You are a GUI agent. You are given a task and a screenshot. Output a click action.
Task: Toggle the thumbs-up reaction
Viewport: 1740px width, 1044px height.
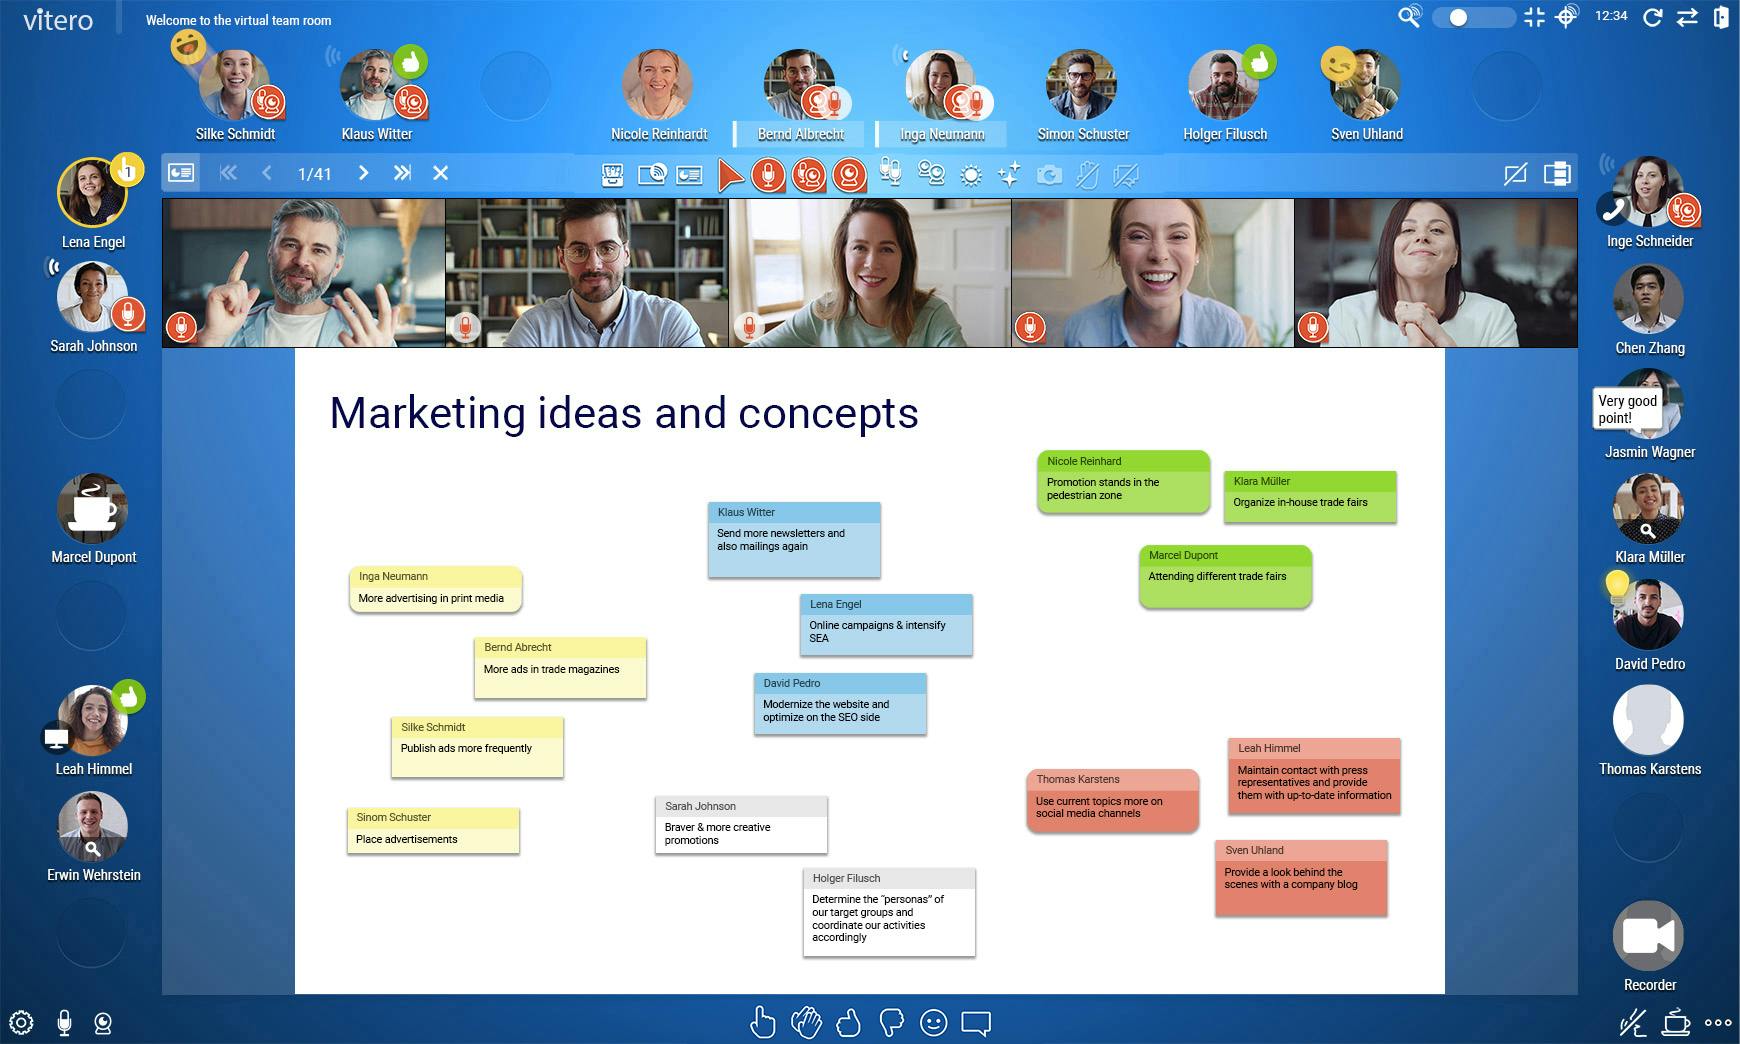click(849, 1023)
